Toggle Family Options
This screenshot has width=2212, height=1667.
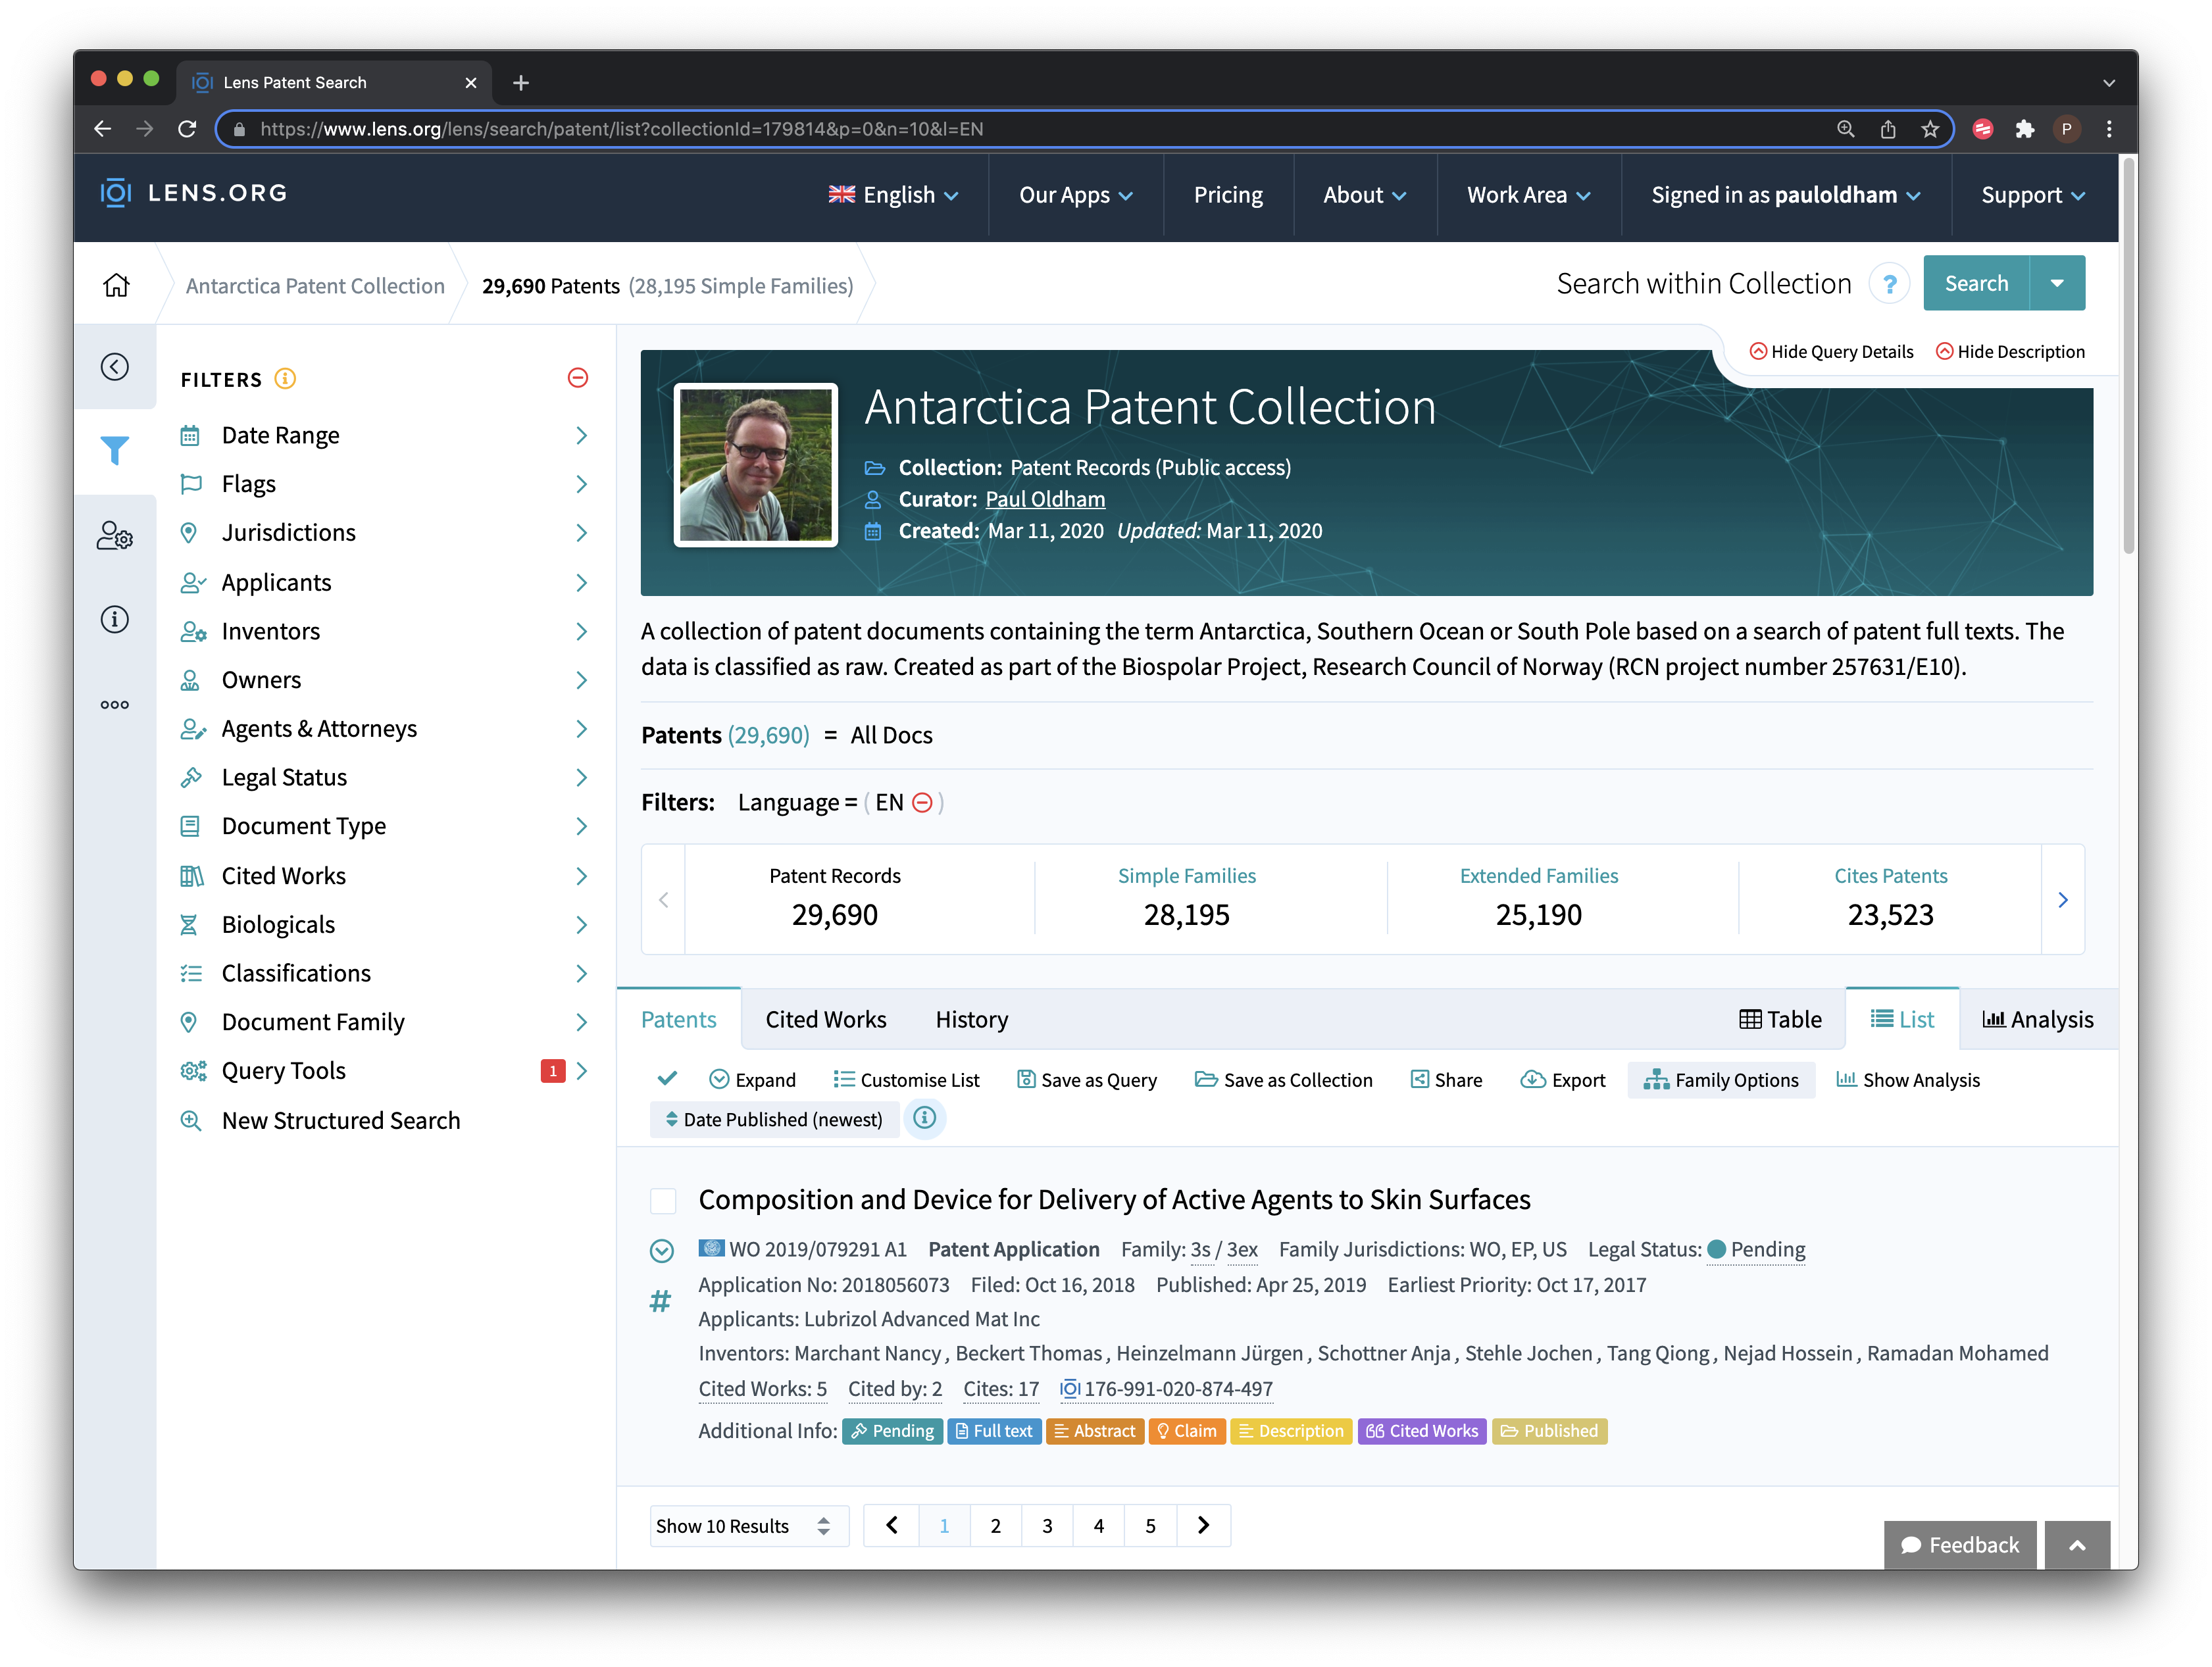pos(1721,1080)
